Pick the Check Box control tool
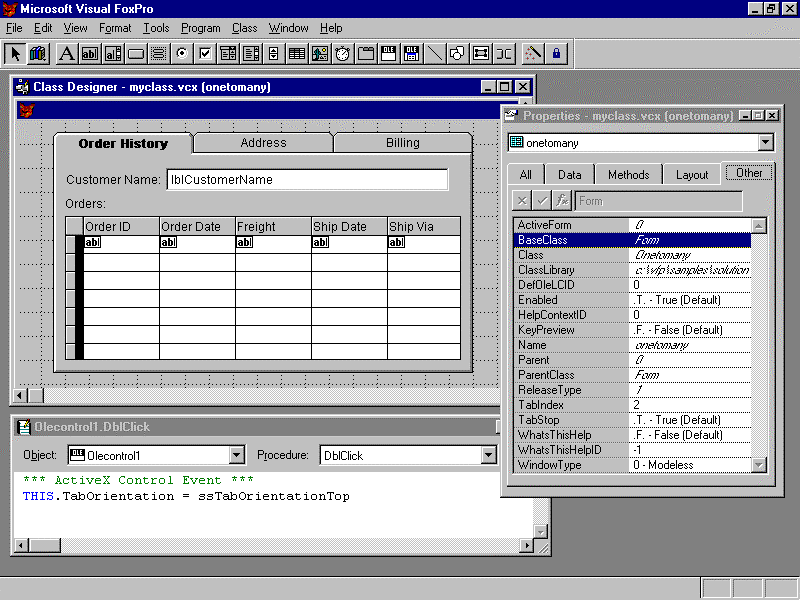This screenshot has width=800, height=600. point(205,54)
